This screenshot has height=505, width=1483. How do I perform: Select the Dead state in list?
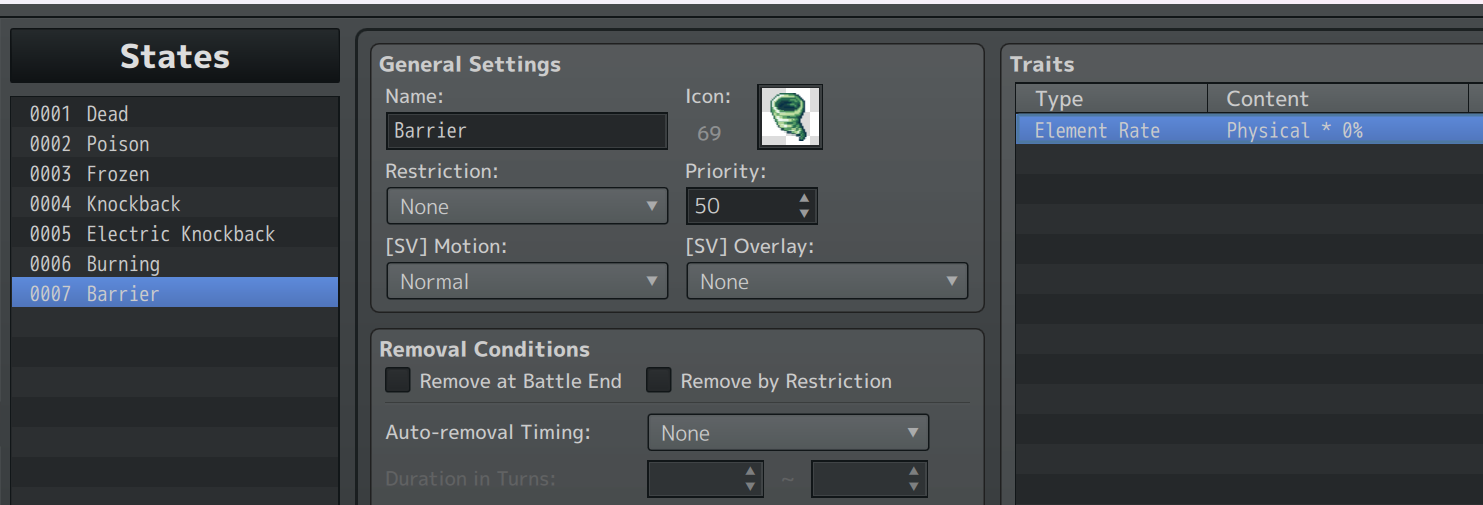[x=175, y=113]
